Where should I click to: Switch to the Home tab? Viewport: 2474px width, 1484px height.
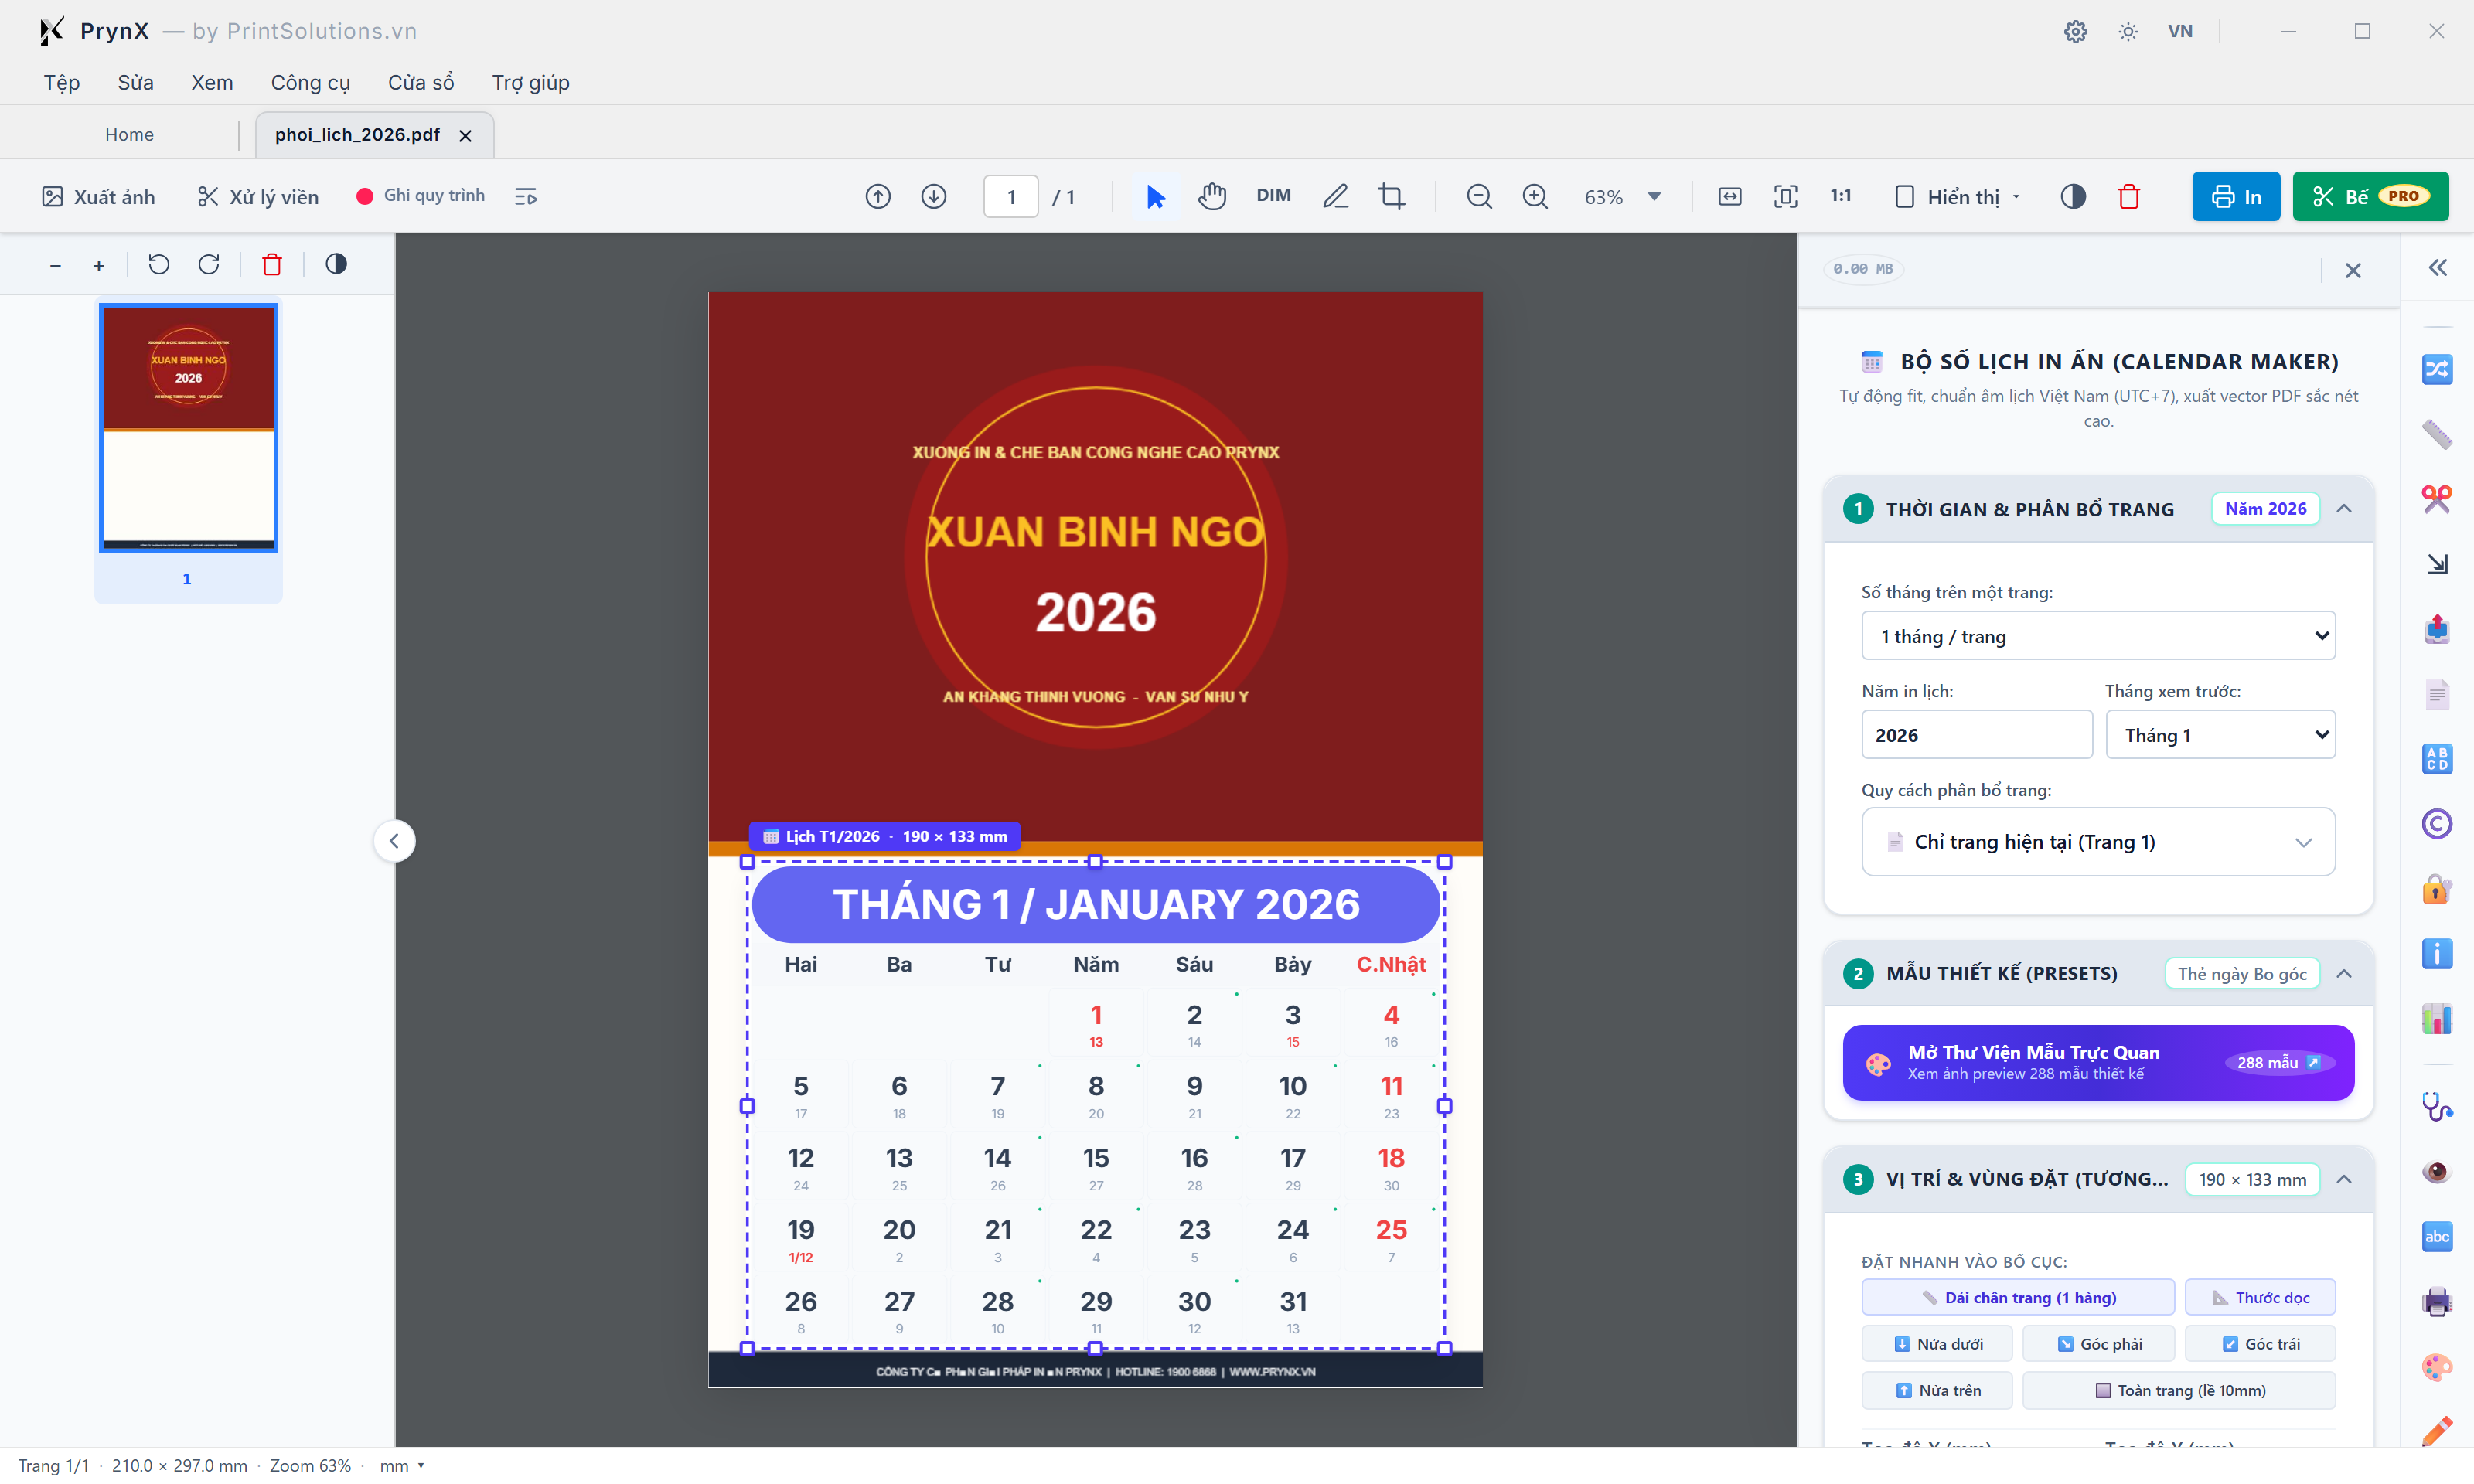(x=129, y=134)
